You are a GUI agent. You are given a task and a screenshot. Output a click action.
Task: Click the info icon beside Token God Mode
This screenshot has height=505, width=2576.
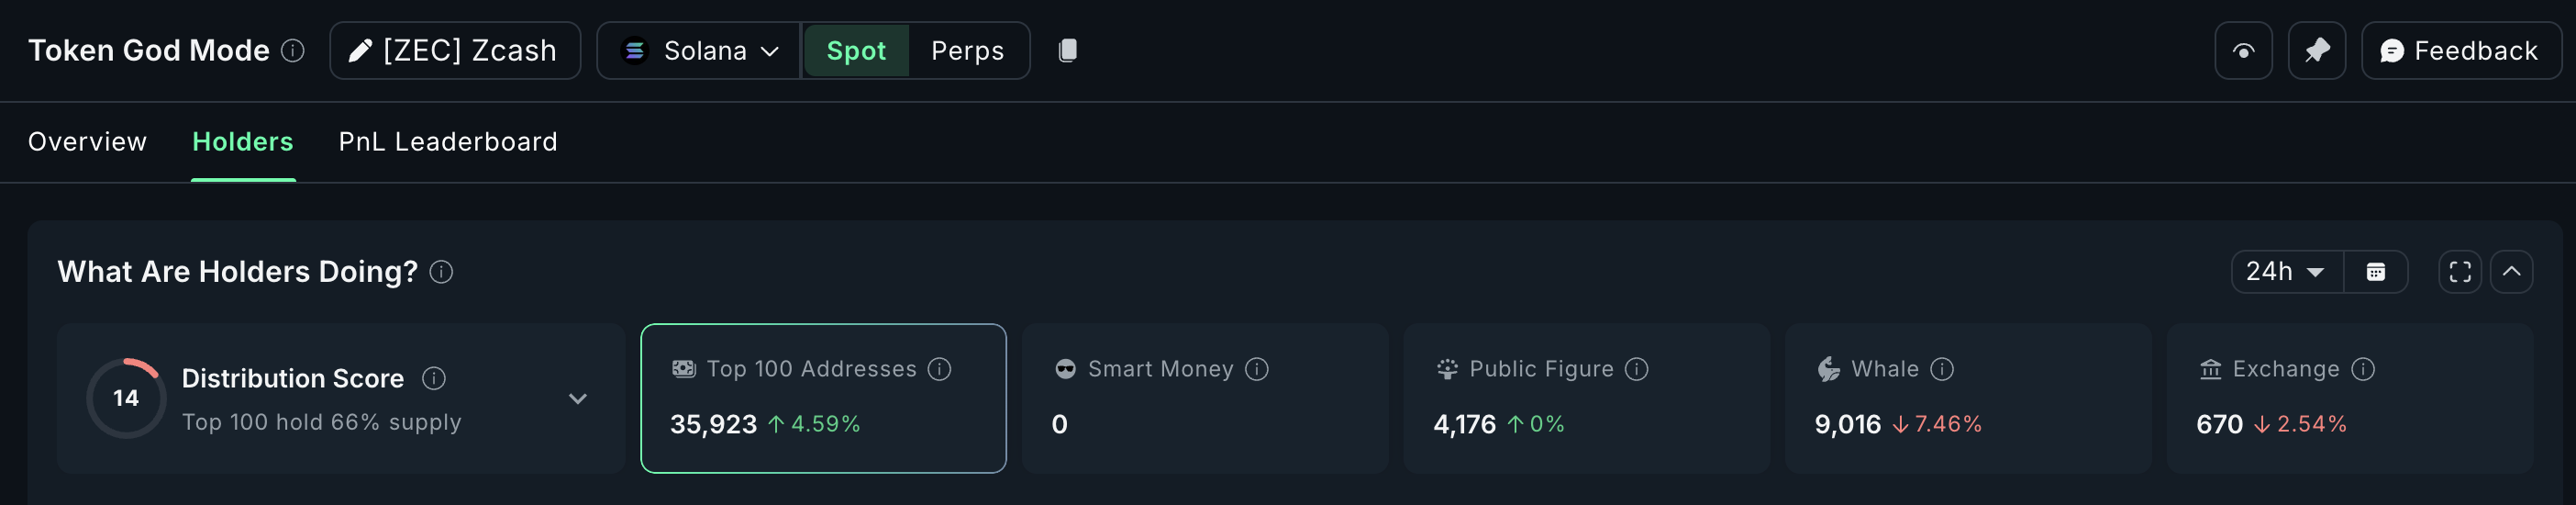[x=292, y=50]
